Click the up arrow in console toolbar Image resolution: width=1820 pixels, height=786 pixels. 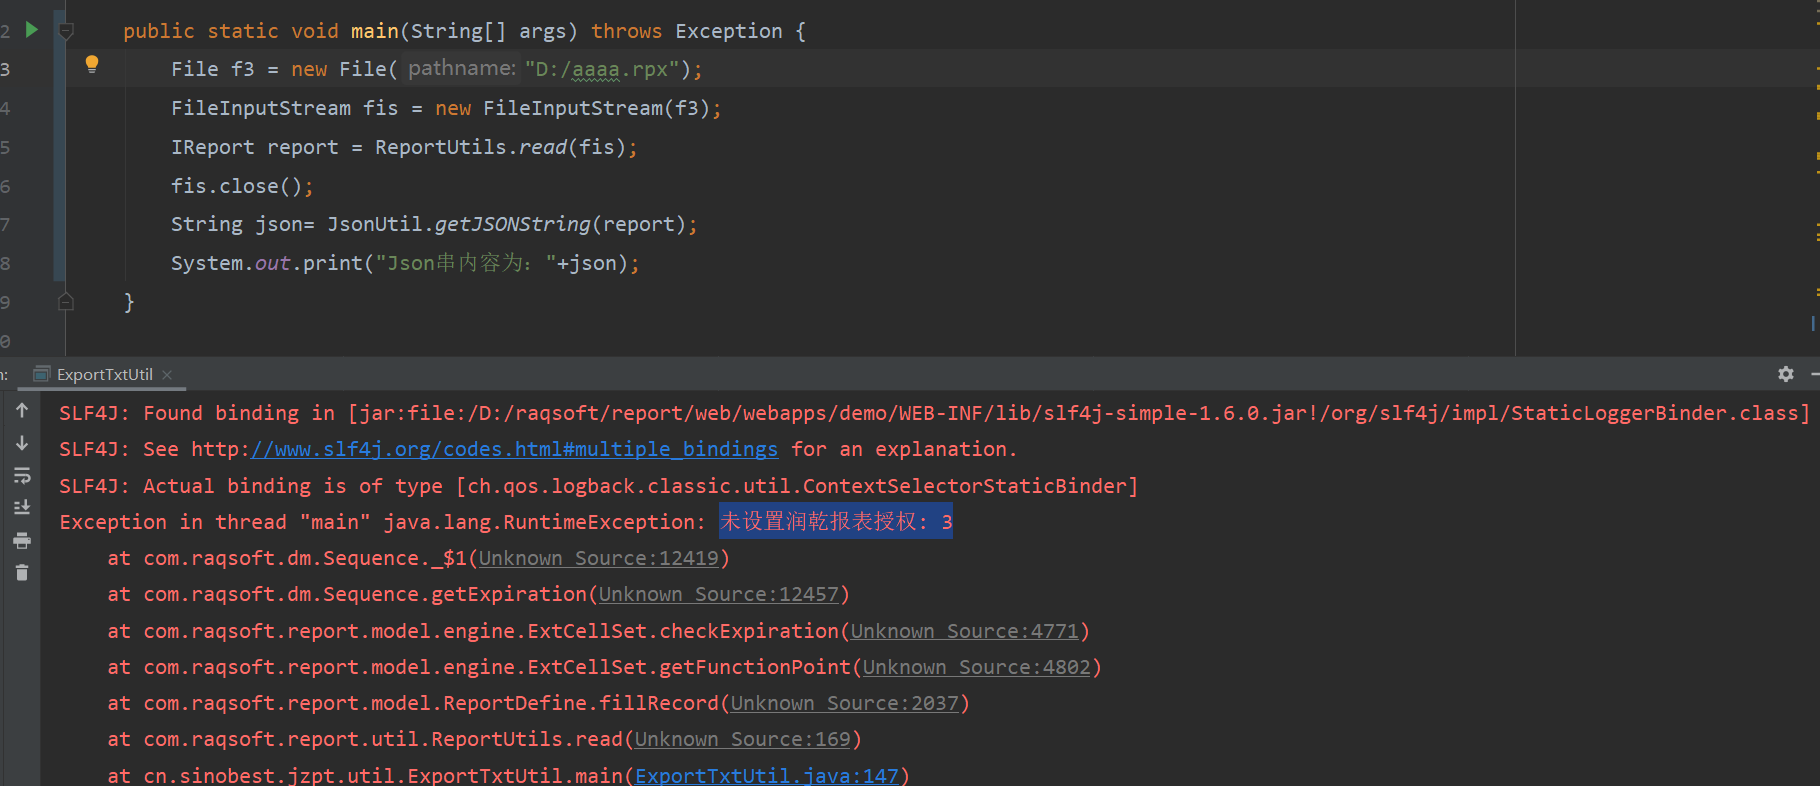[x=22, y=410]
